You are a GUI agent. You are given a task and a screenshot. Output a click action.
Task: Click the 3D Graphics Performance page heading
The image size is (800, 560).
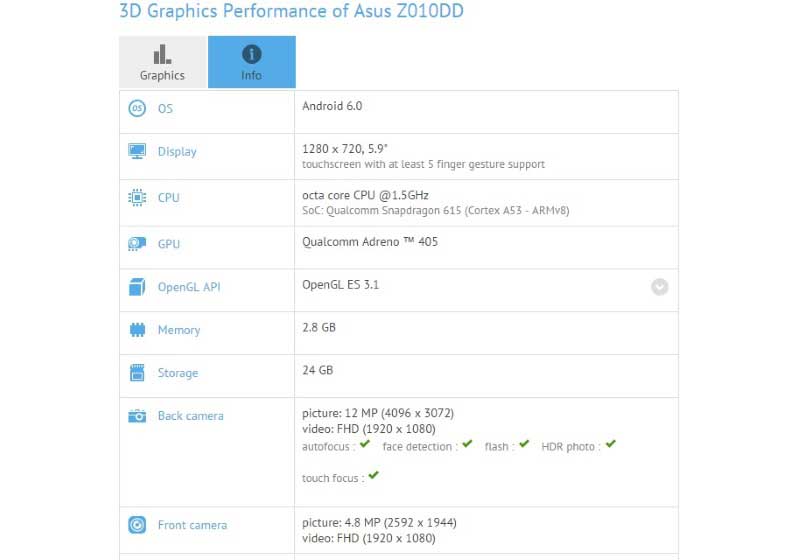click(291, 12)
